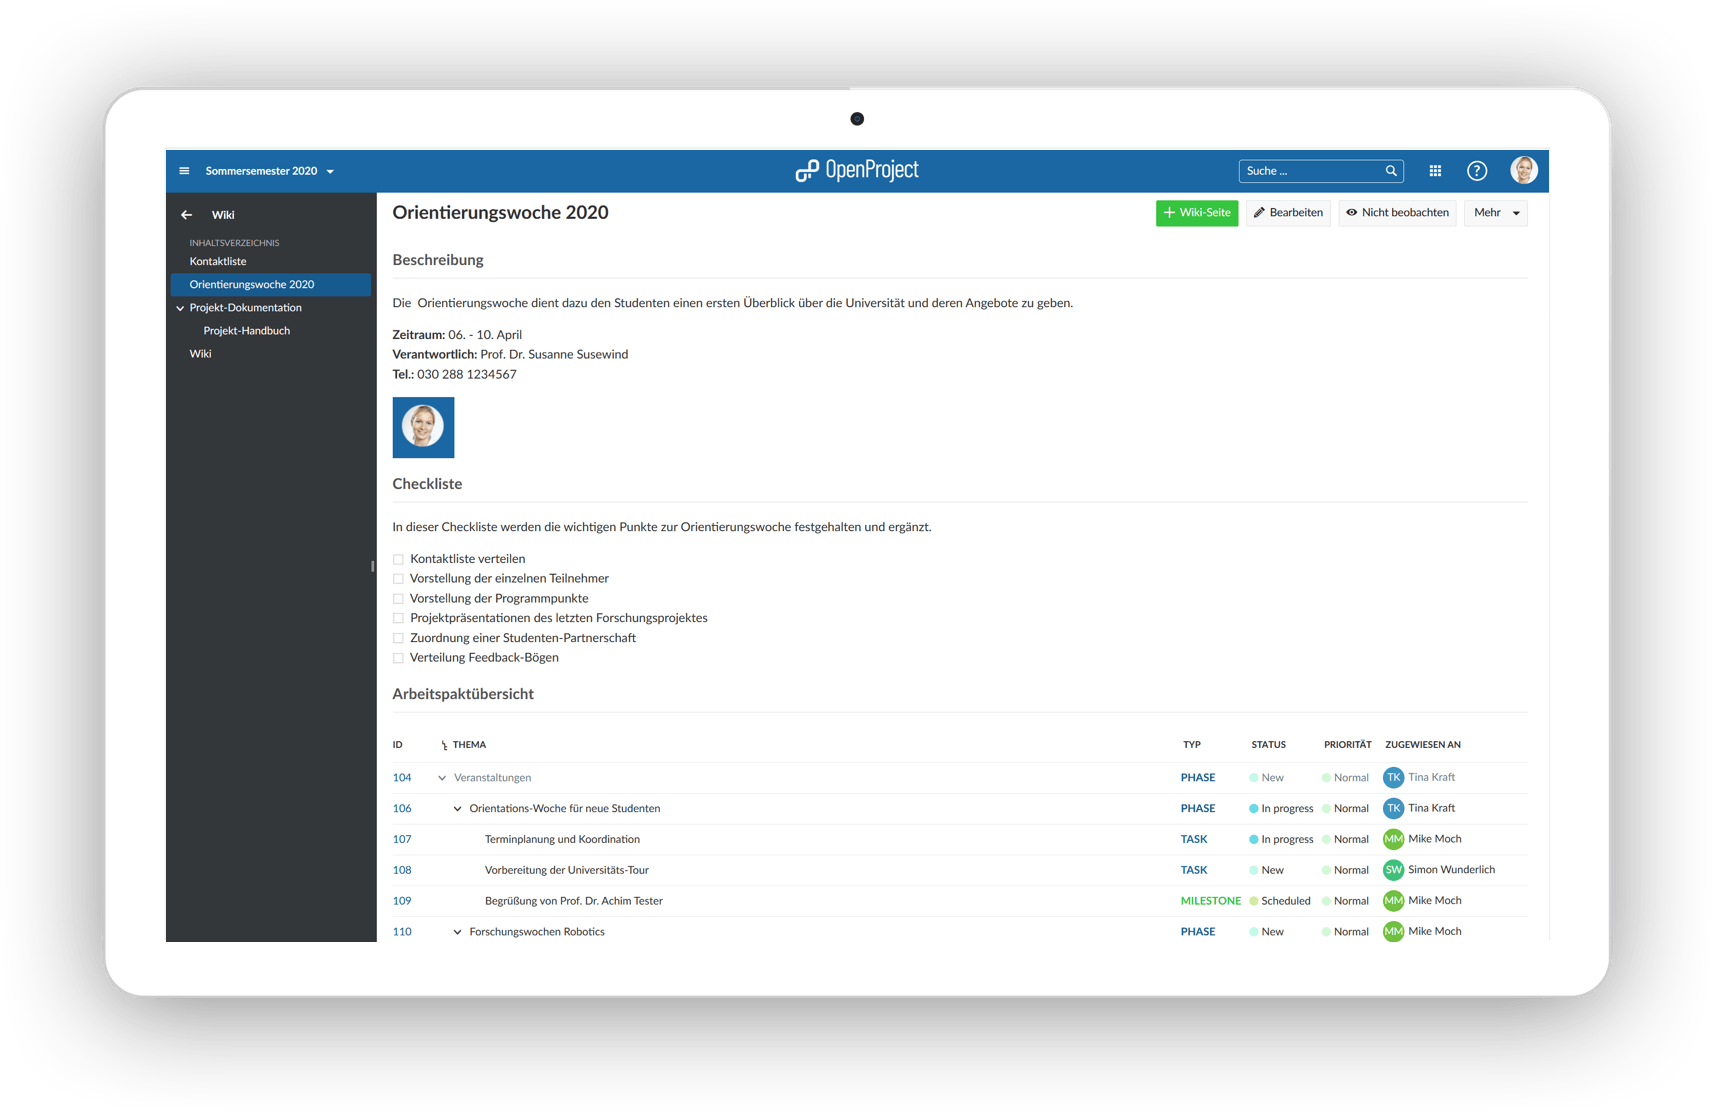Click the green Wiki-Seite button
The height and width of the screenshot is (1112, 1712).
1196,213
